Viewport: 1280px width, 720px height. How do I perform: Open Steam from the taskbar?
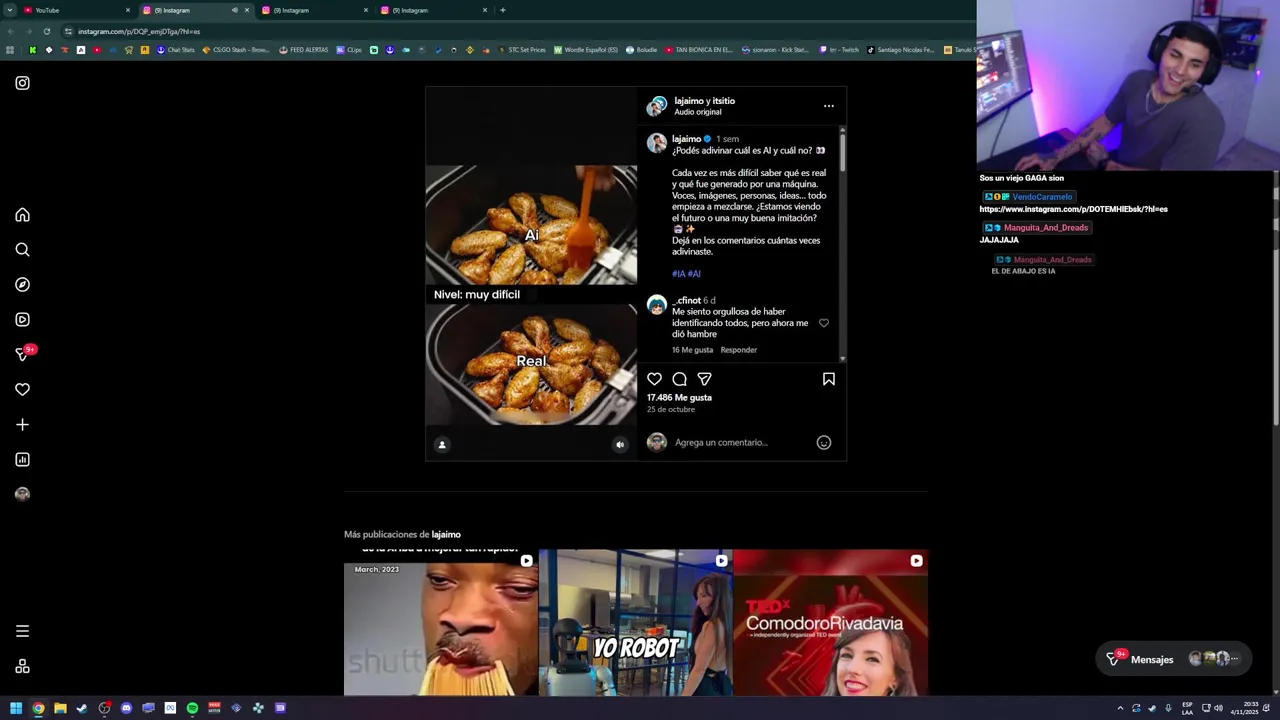coord(82,708)
